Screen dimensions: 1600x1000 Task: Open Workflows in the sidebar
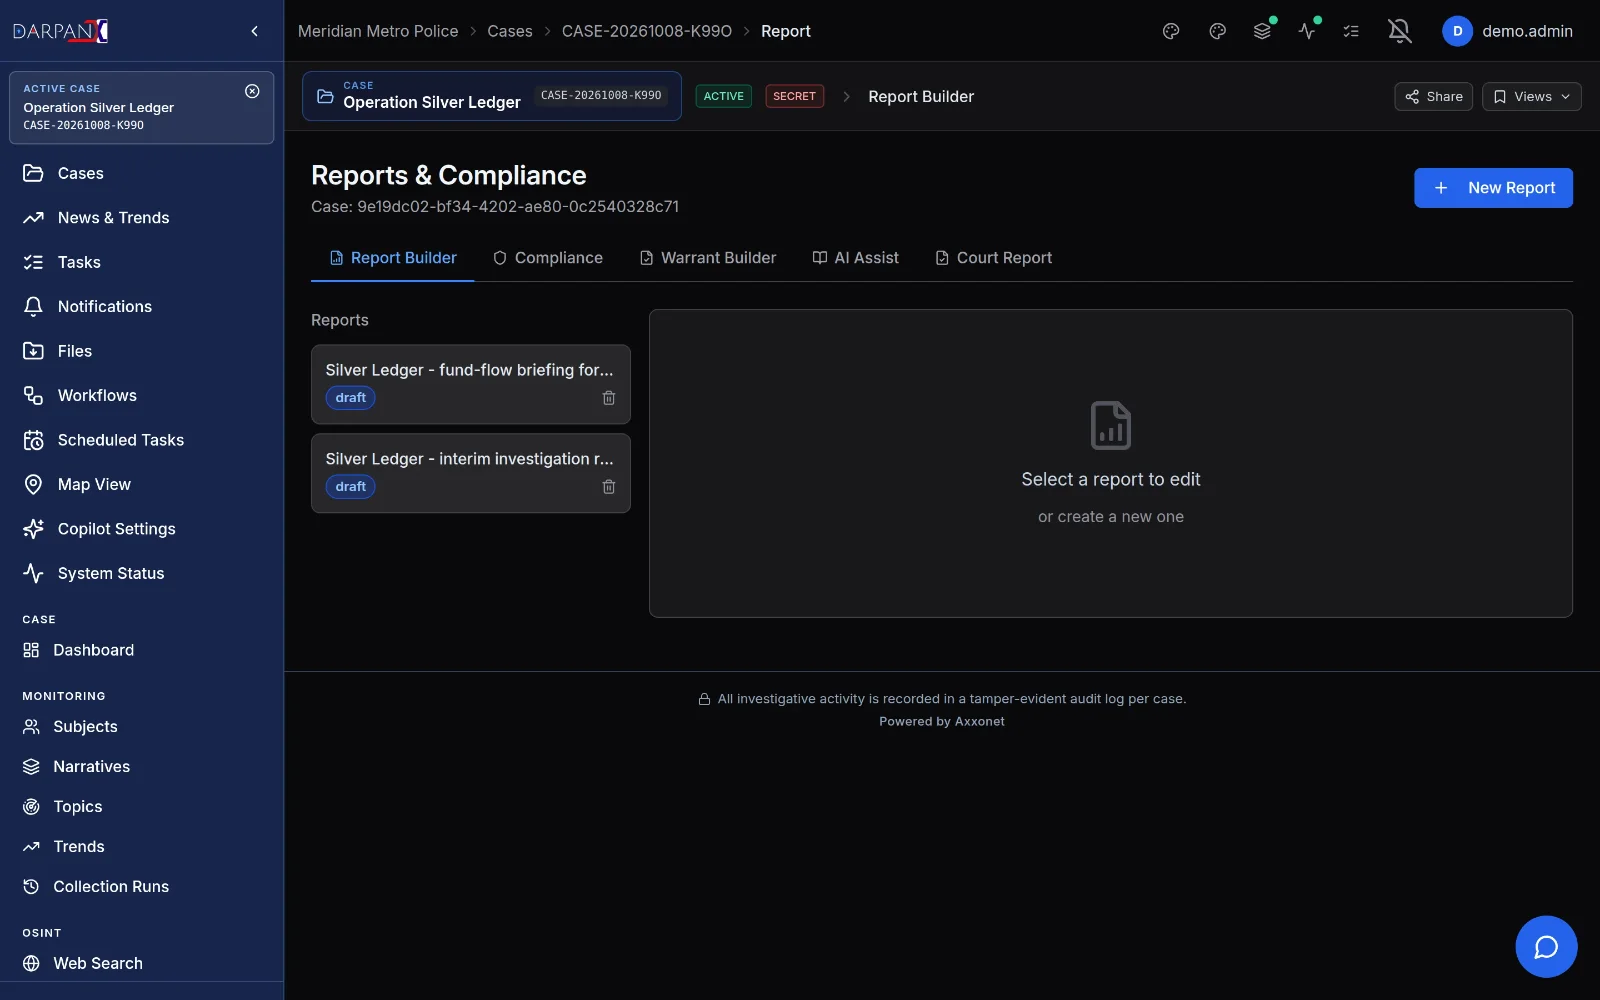pyautogui.click(x=141, y=396)
